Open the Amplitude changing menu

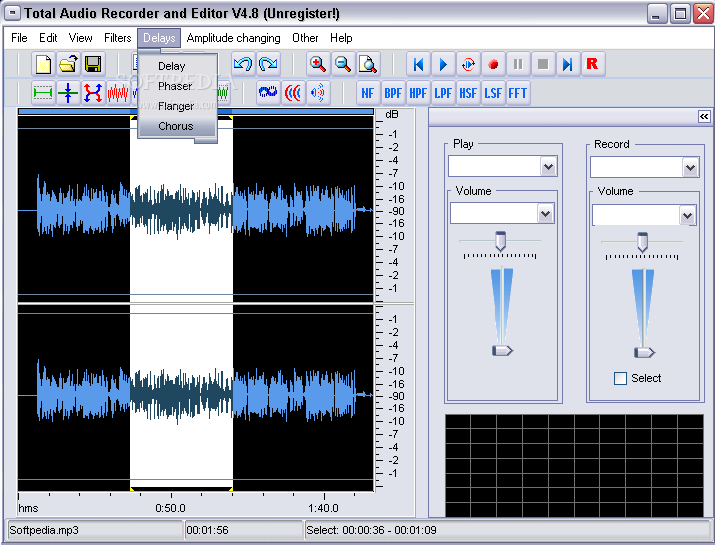click(233, 38)
